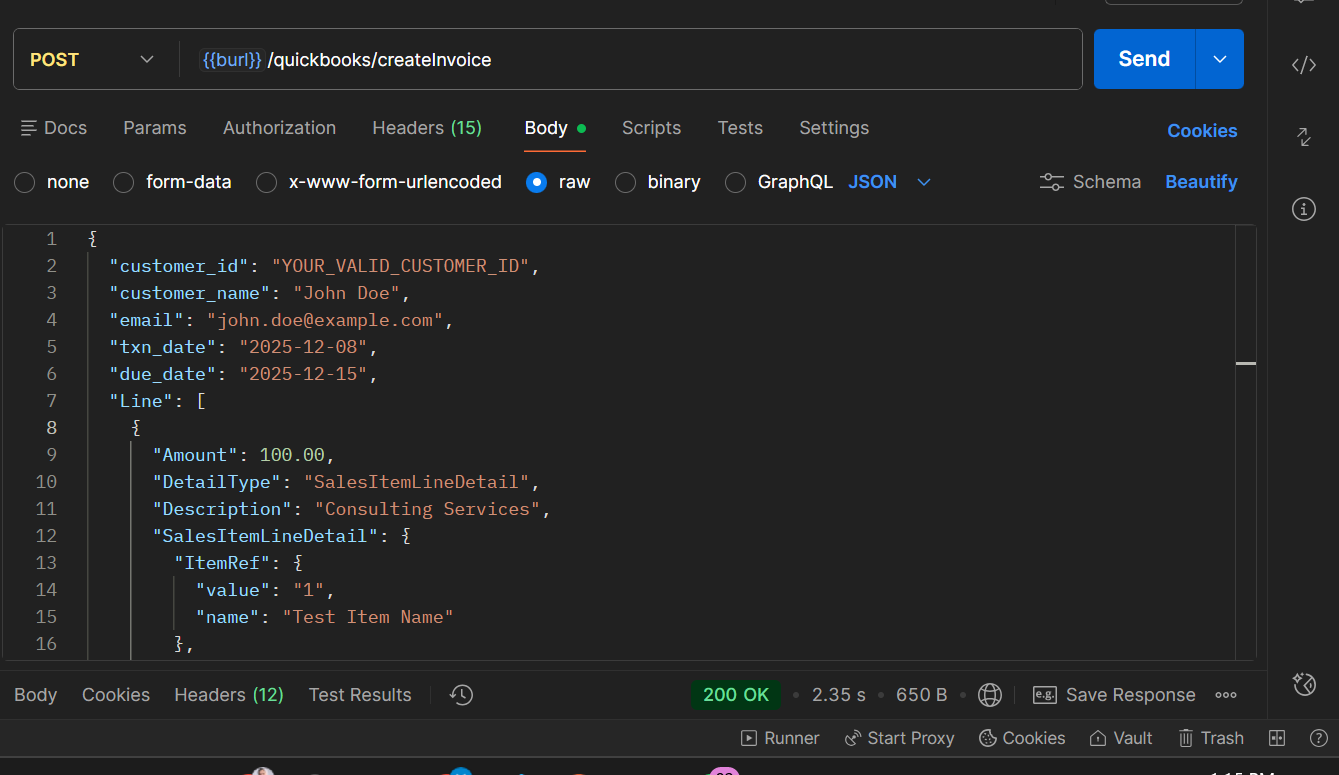Launch the Runner from the status bar
This screenshot has height=775, width=1339.
point(780,738)
